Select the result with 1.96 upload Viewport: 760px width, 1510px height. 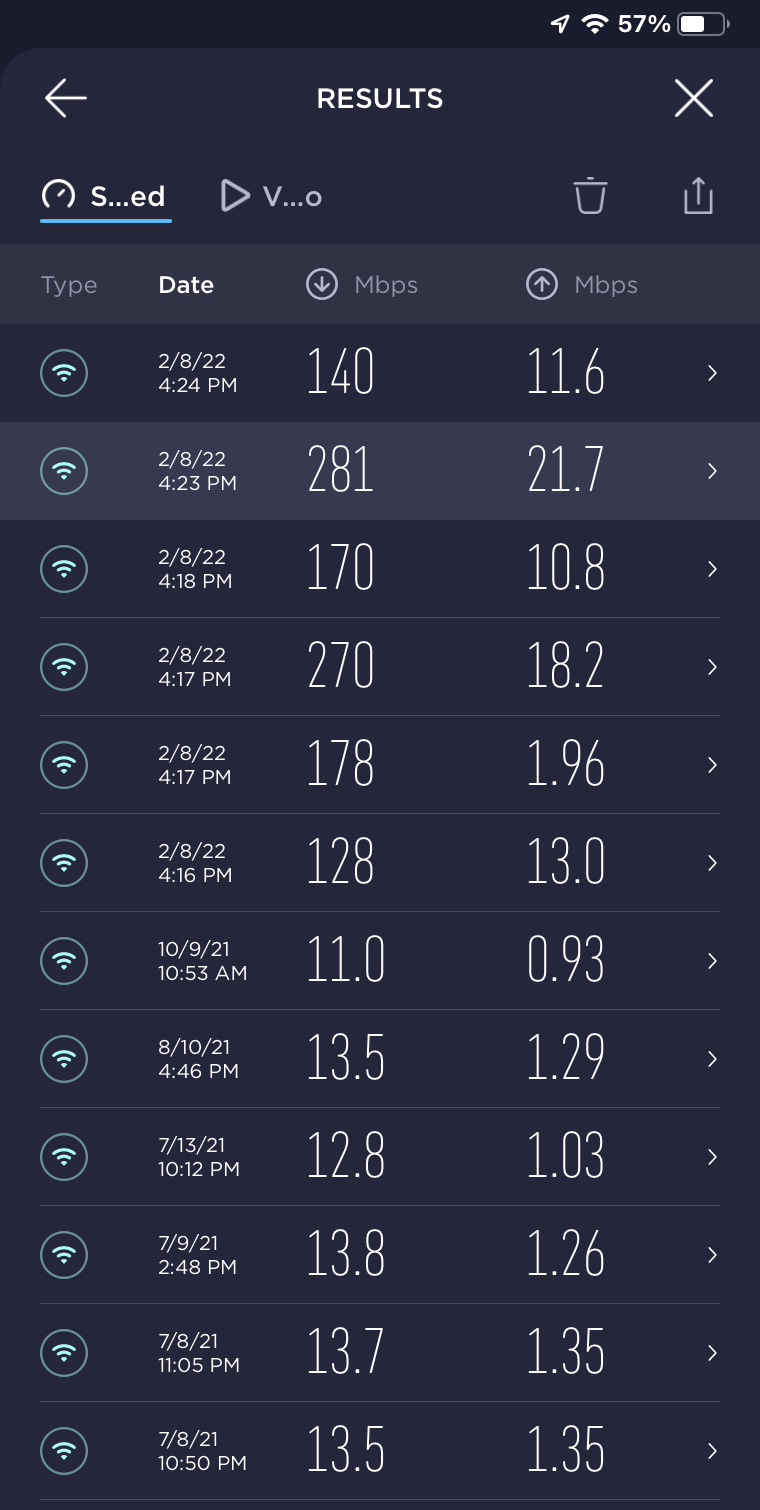[x=566, y=765]
